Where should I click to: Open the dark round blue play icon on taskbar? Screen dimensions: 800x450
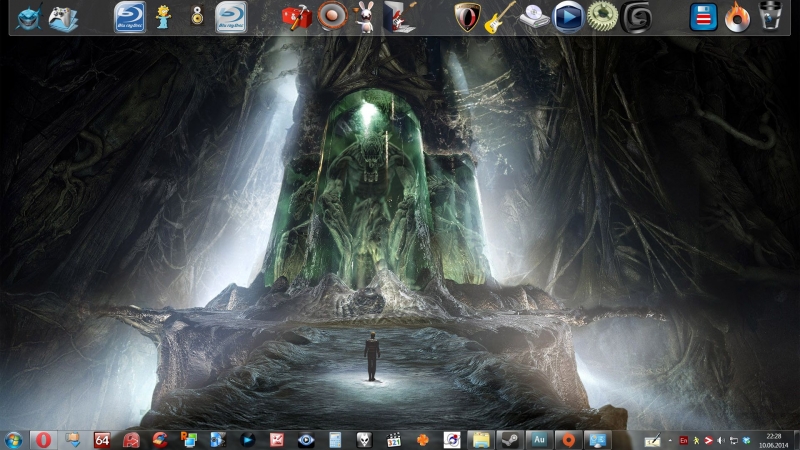coord(248,440)
